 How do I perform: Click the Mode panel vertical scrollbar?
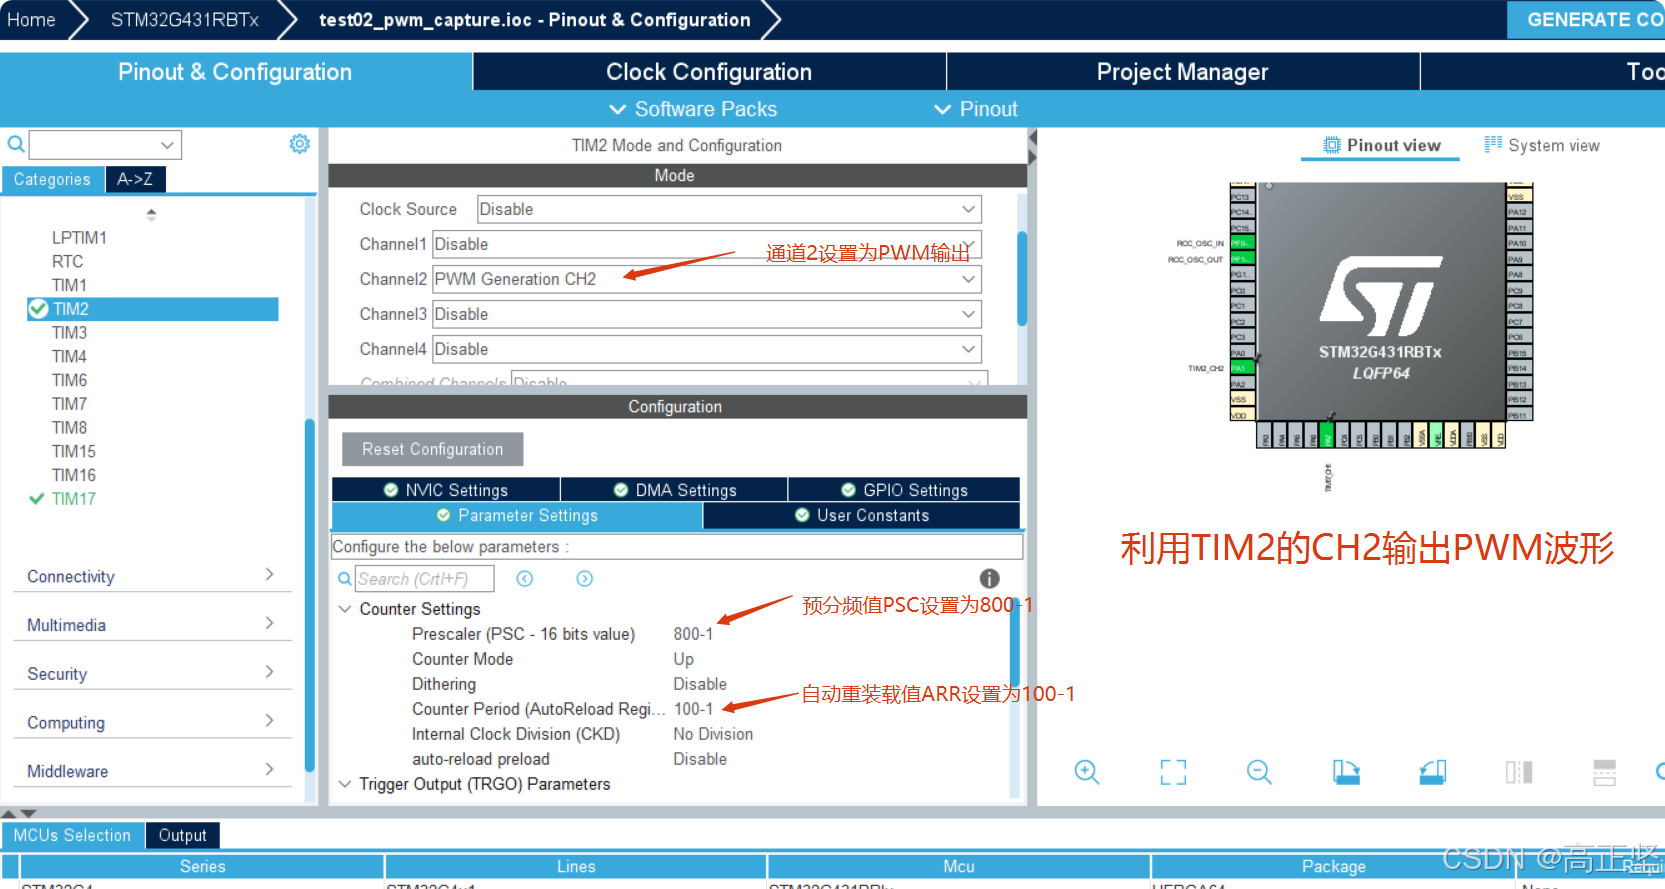pos(1022,280)
